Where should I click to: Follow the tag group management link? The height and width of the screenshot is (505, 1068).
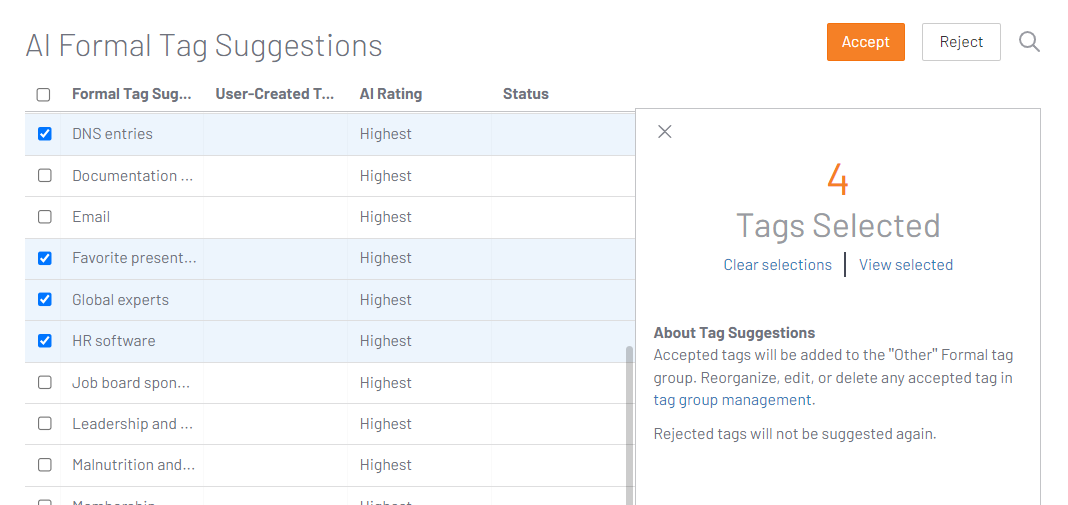point(732,400)
